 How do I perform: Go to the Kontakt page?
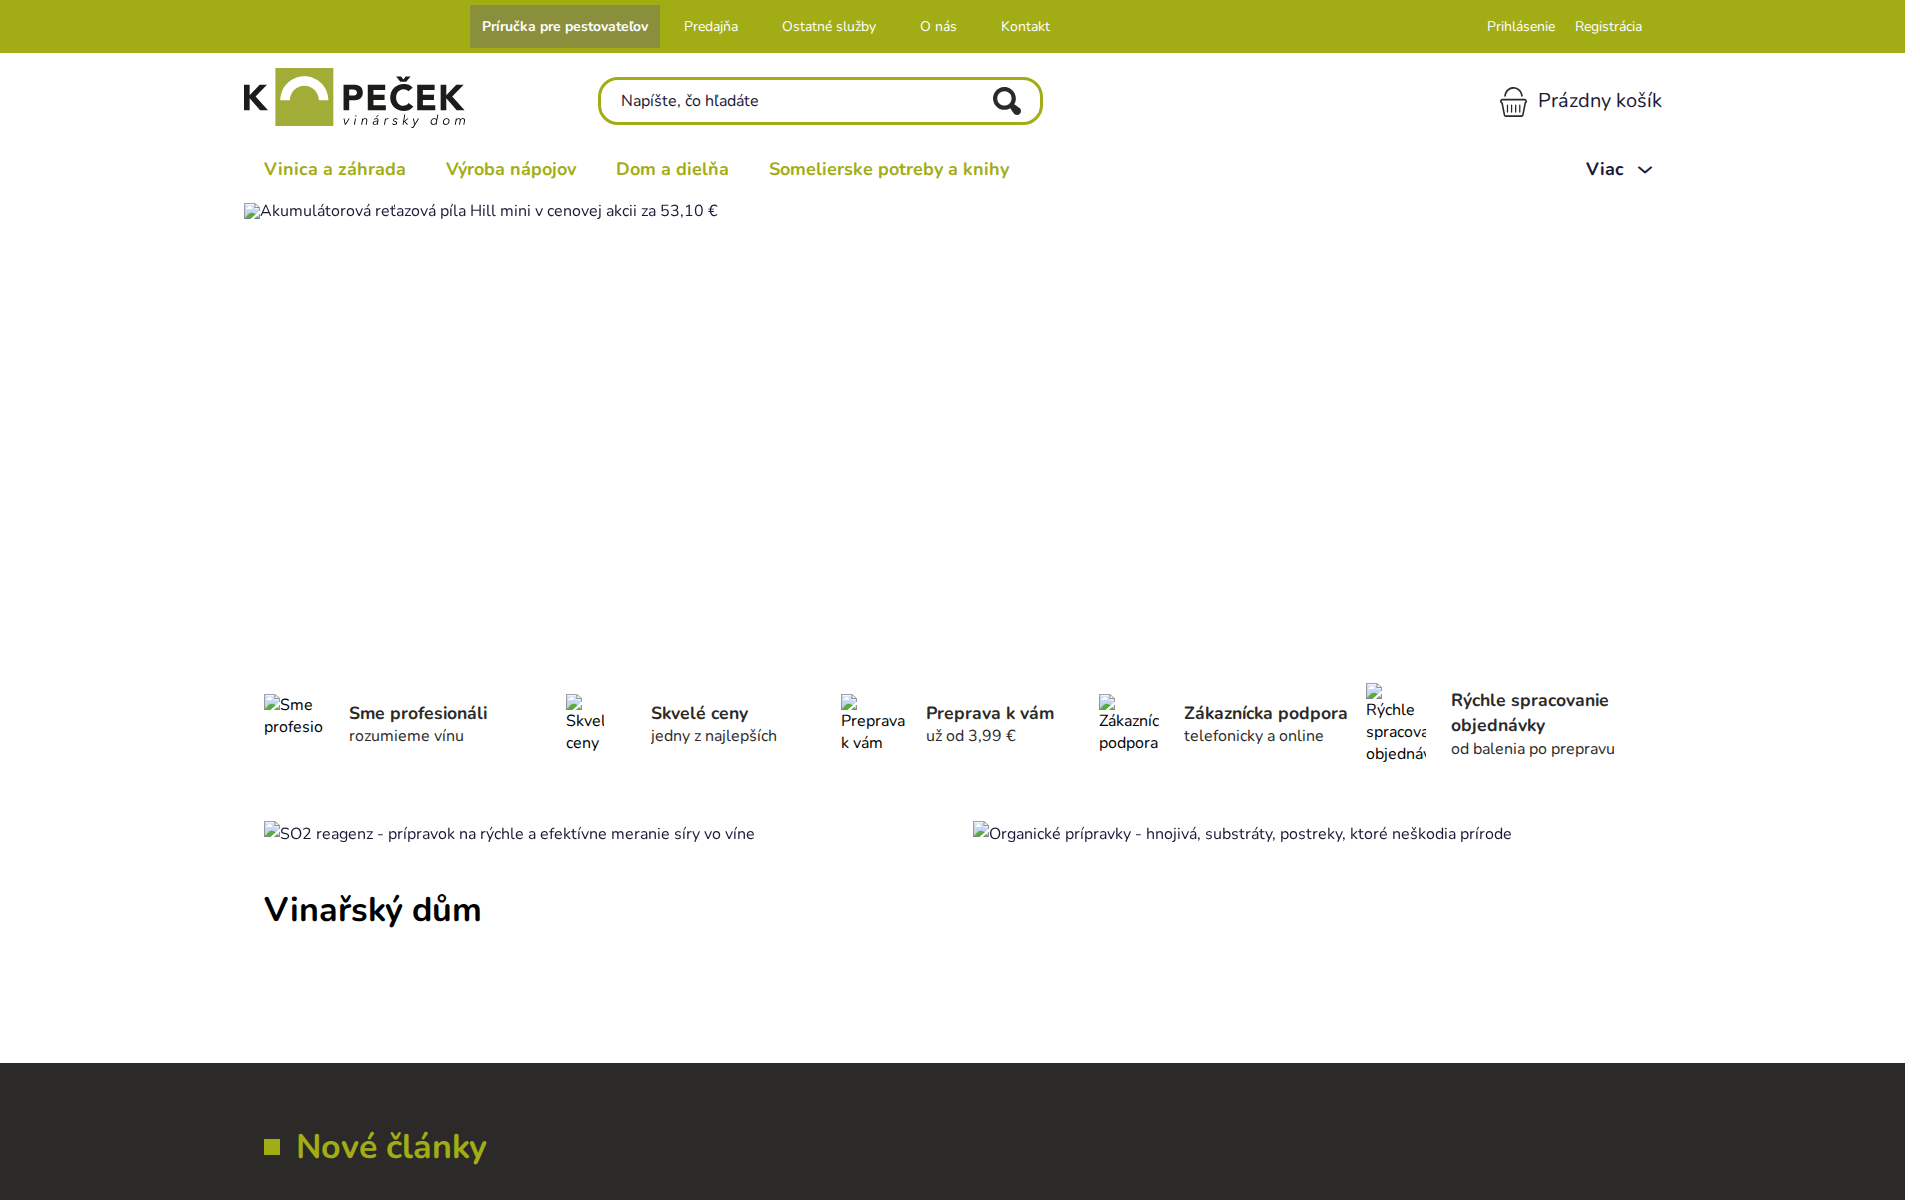click(1025, 27)
